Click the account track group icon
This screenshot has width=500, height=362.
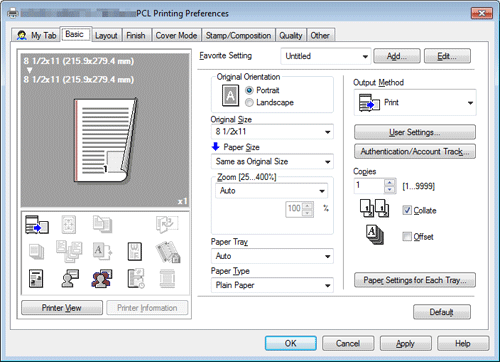(x=102, y=278)
